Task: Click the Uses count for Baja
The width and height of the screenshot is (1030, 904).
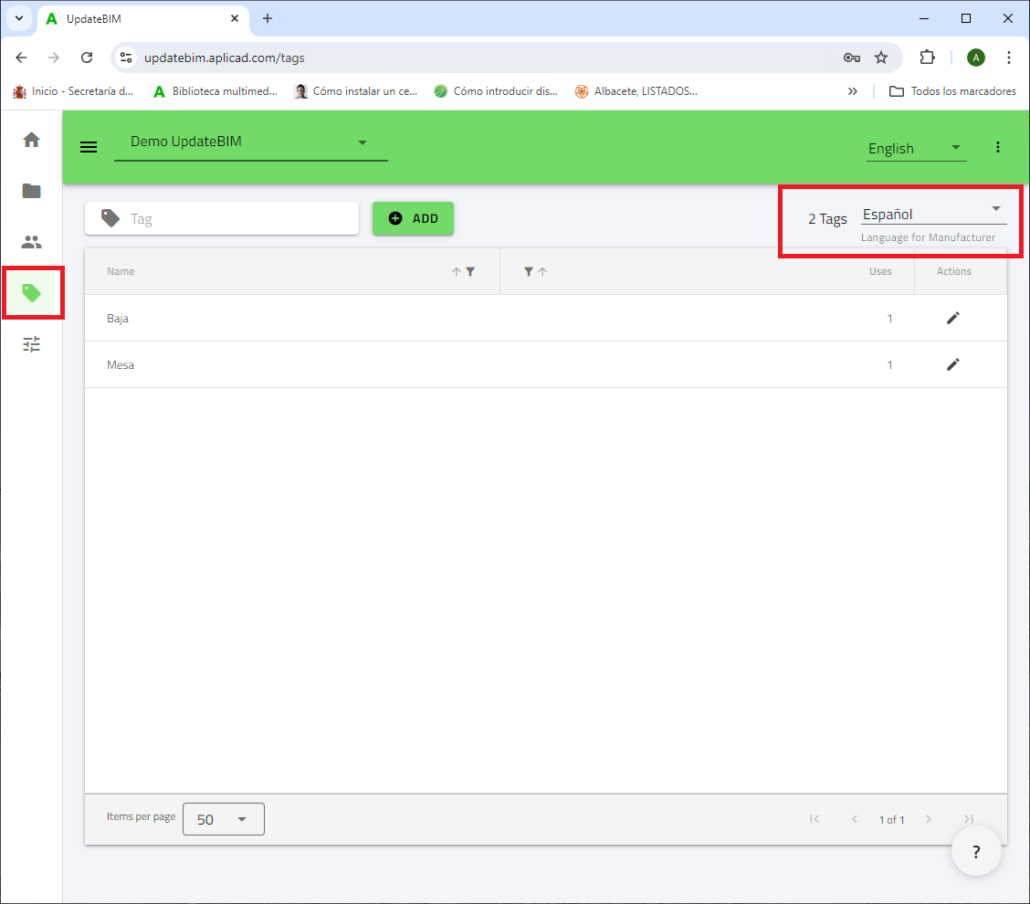Action: [x=890, y=319]
